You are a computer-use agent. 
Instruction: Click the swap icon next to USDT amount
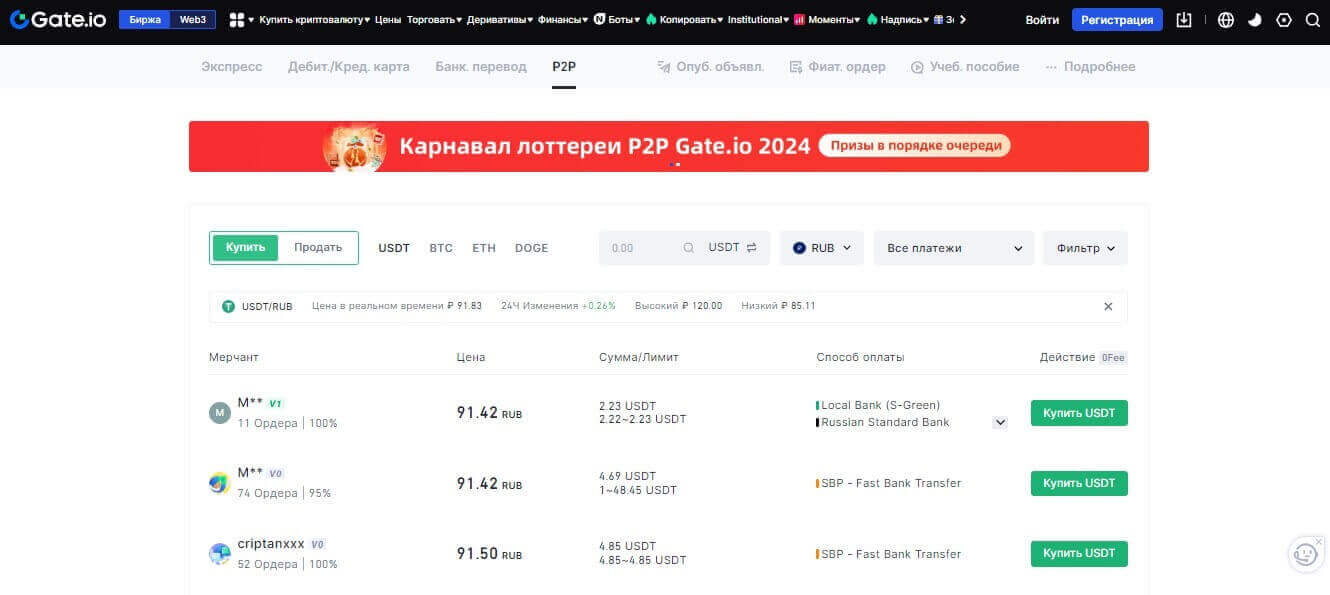752,248
